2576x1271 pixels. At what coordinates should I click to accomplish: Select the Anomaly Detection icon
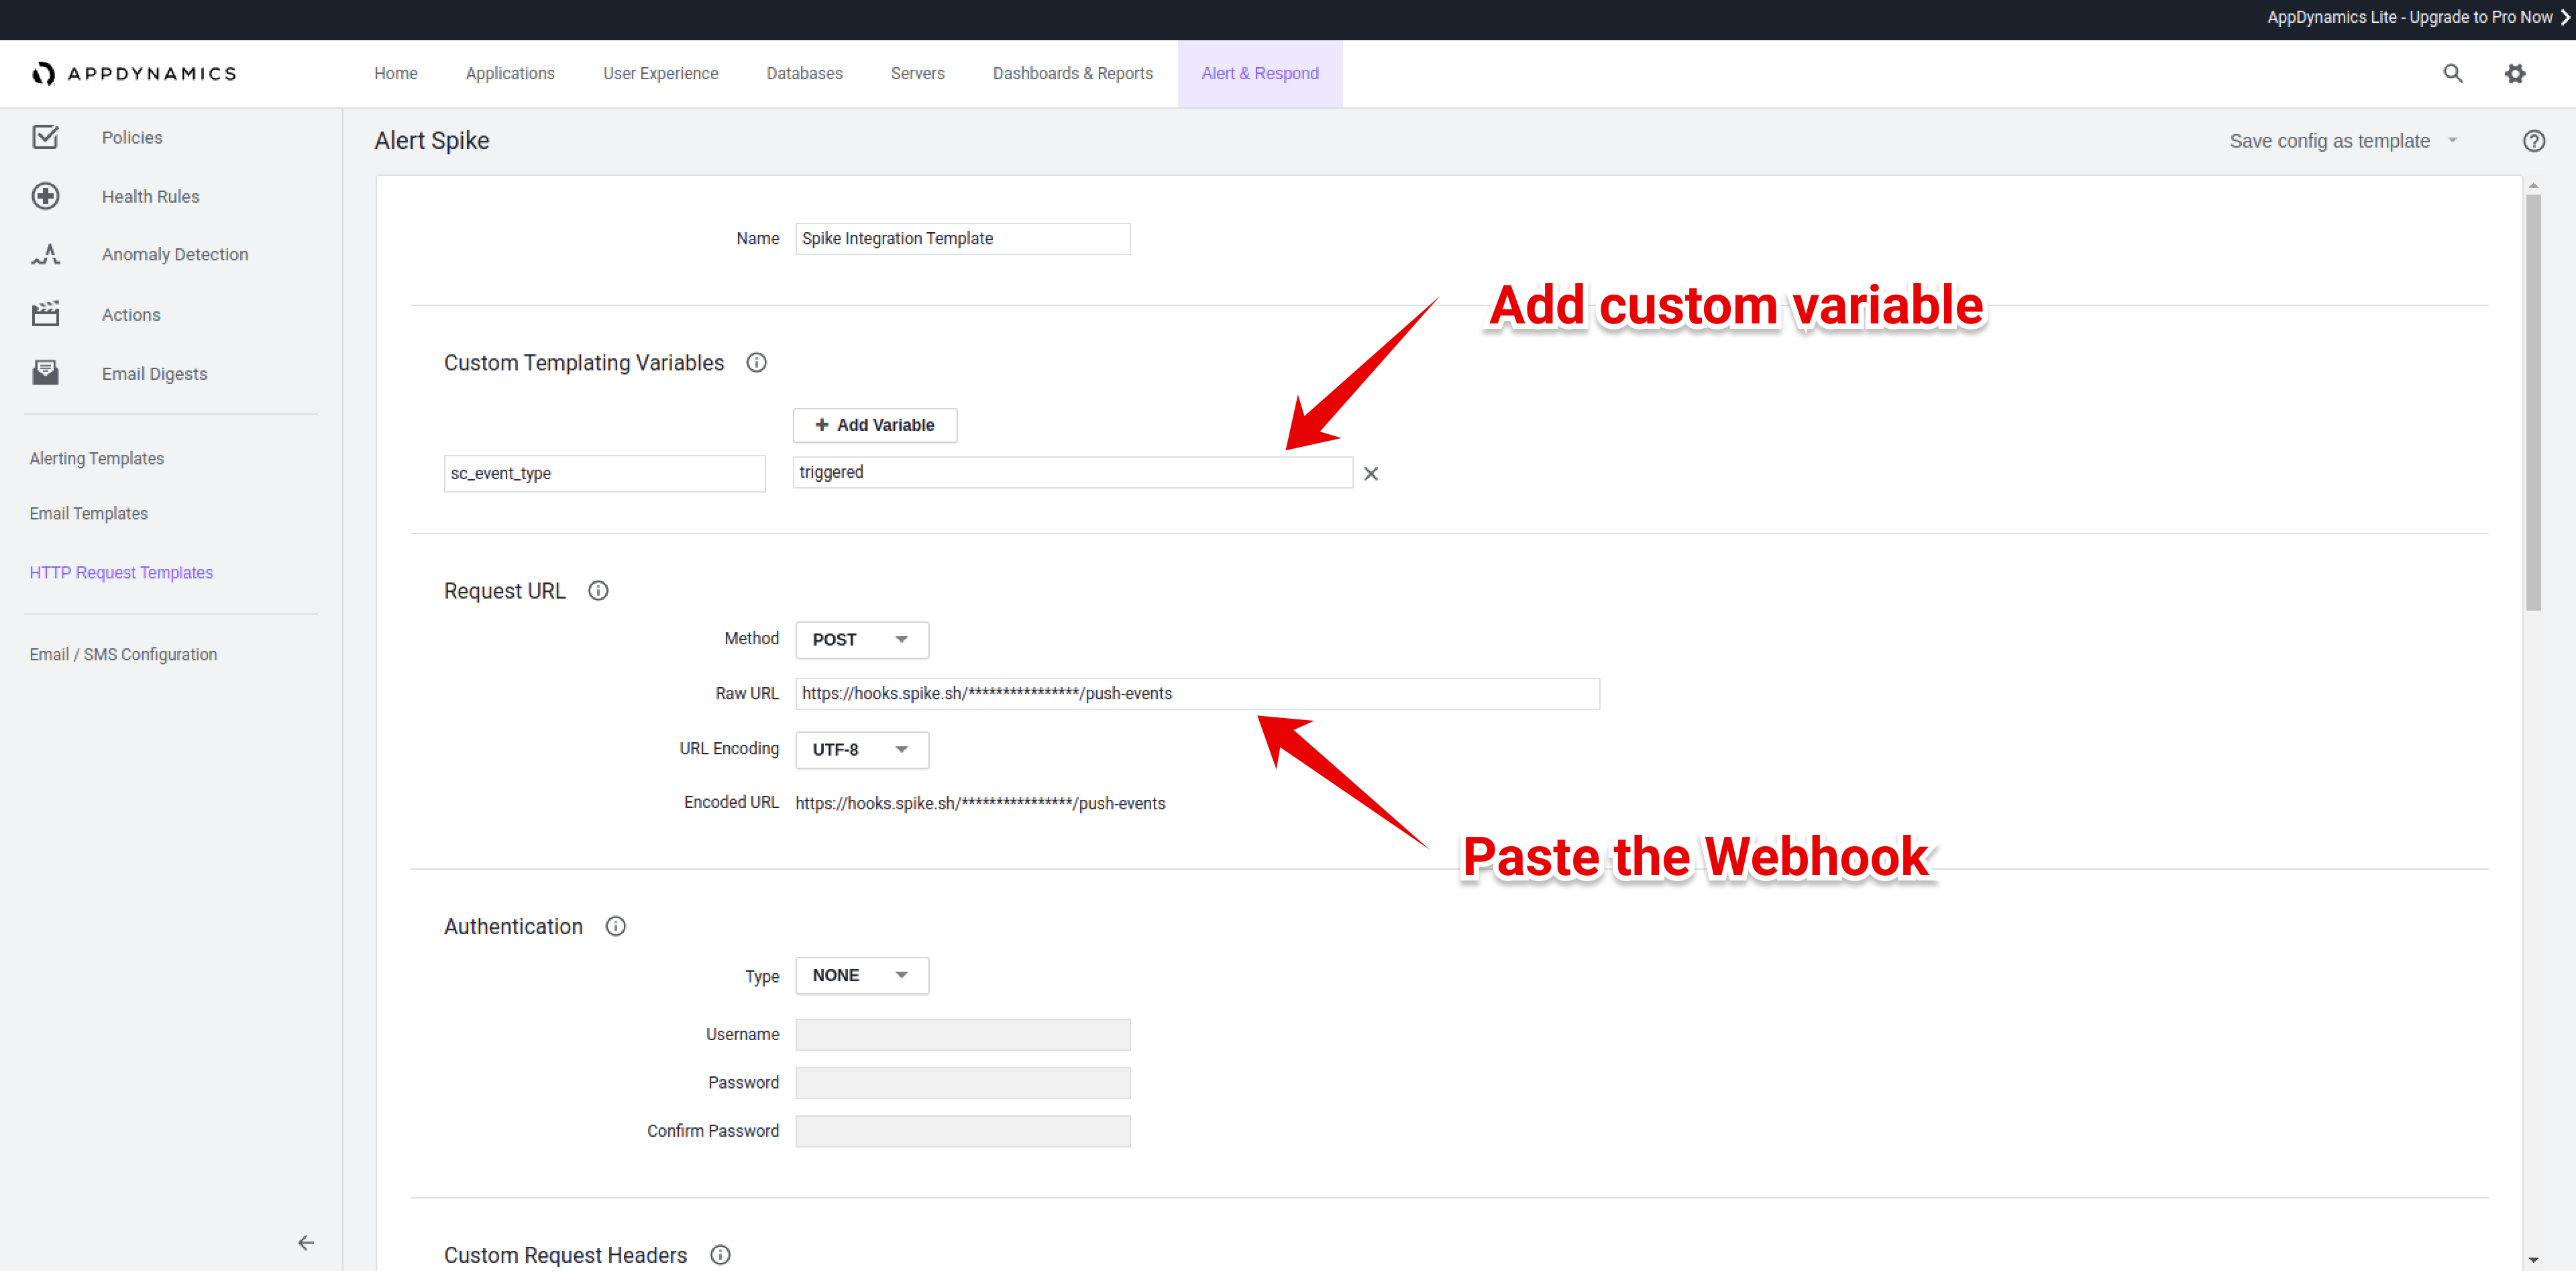tap(45, 254)
